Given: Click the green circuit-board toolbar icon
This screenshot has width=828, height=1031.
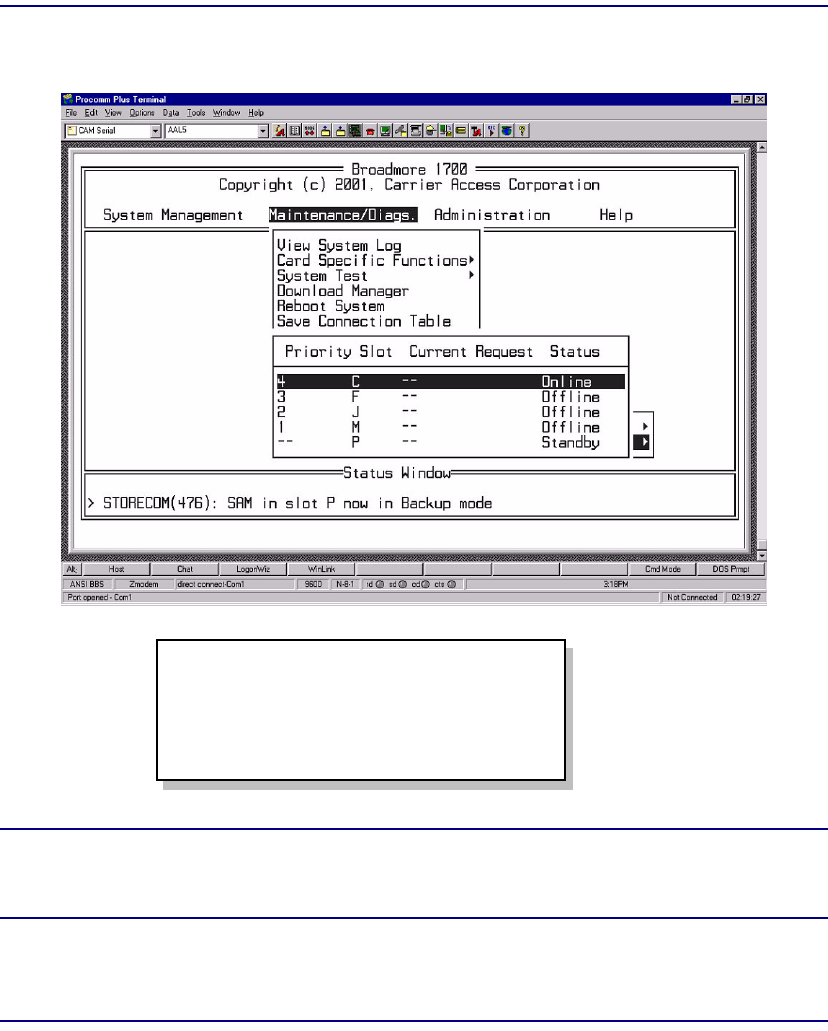Looking at the screenshot, I should [x=355, y=131].
